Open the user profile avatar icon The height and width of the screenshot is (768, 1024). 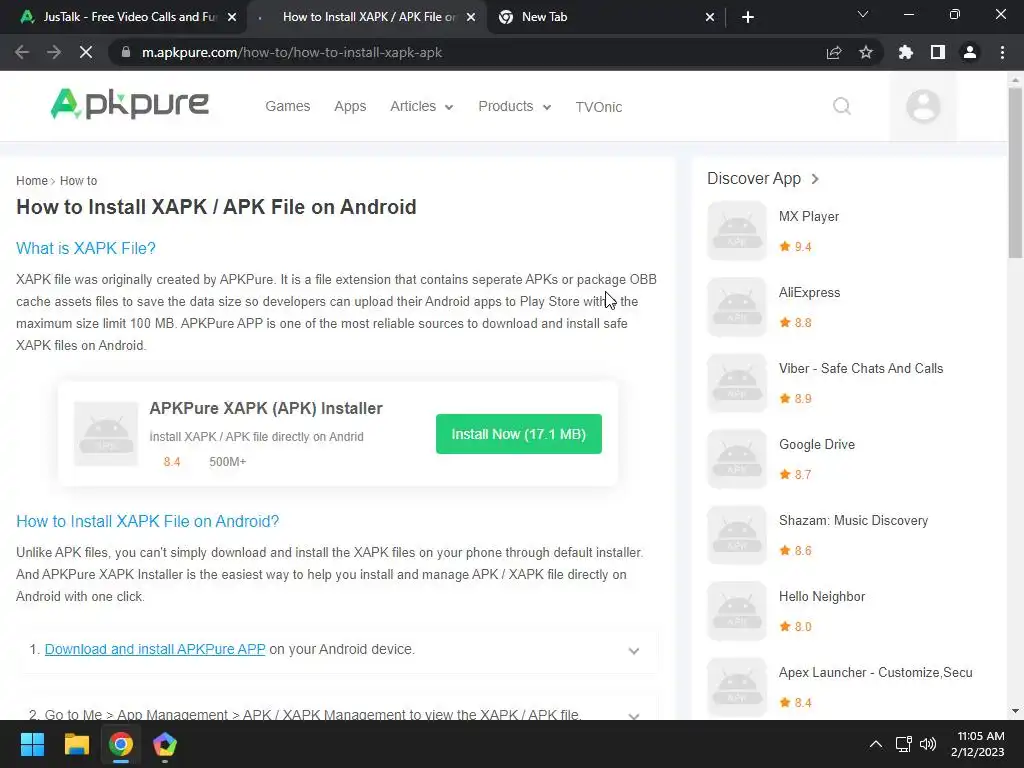[x=923, y=106]
